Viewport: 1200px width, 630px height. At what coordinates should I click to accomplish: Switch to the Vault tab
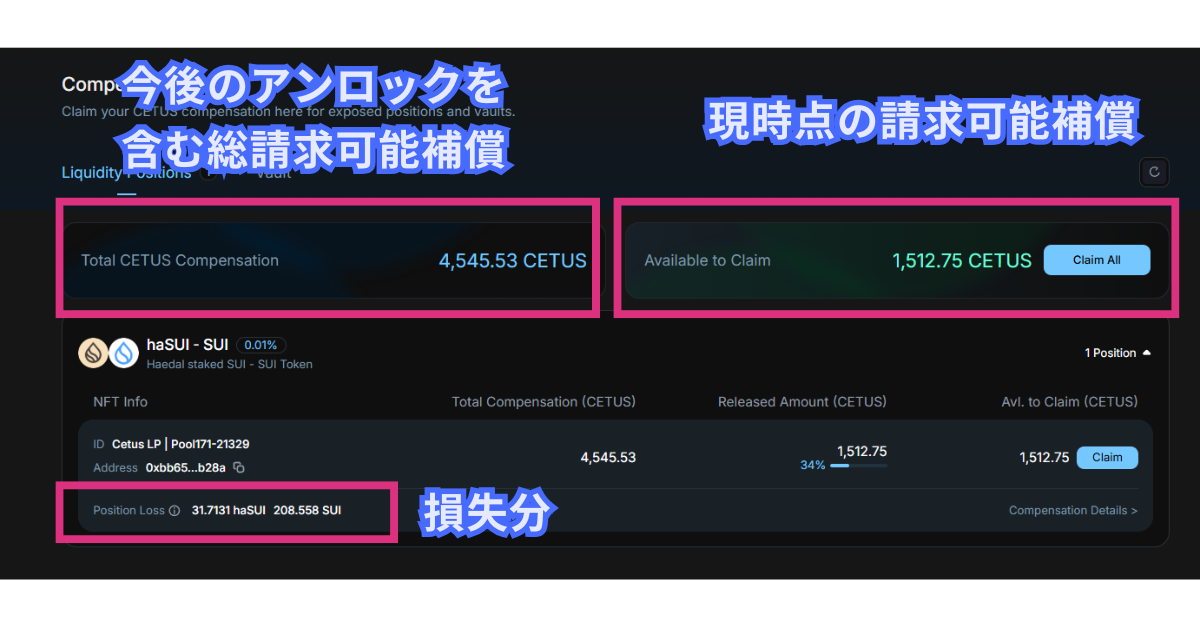pyautogui.click(x=273, y=173)
